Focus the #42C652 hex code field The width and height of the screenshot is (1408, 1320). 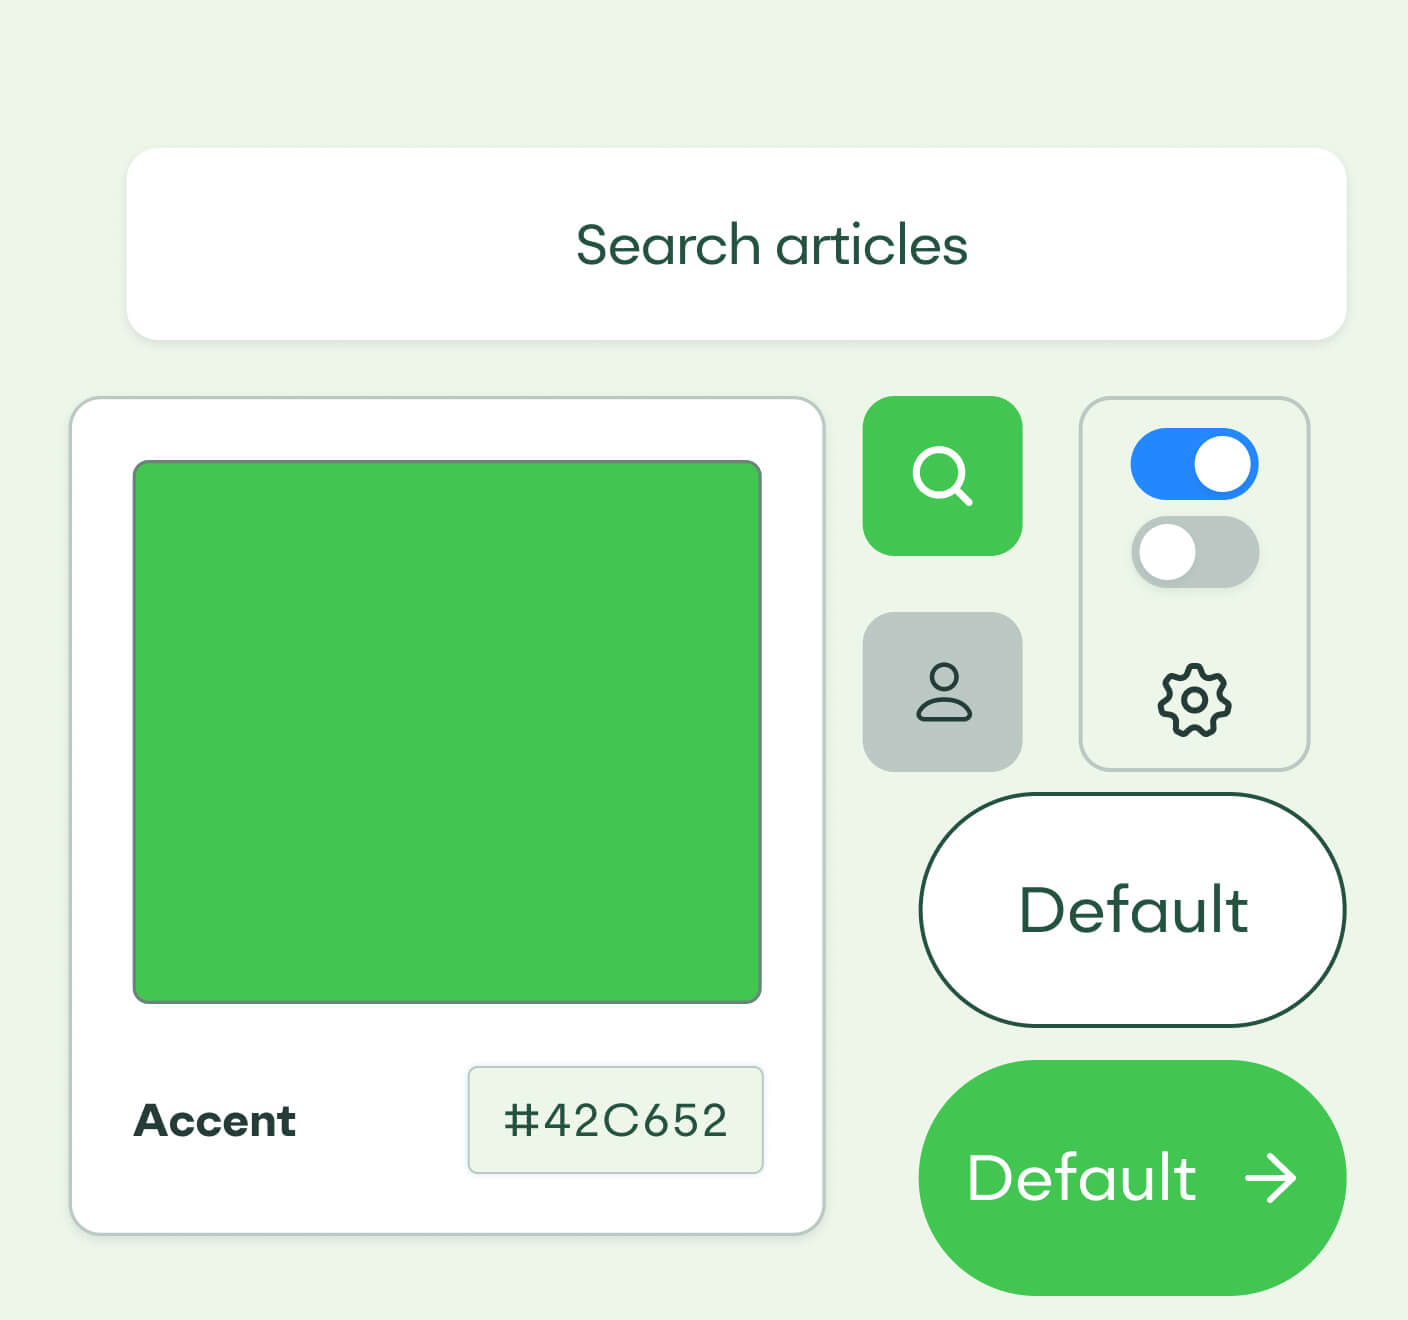pos(616,1120)
